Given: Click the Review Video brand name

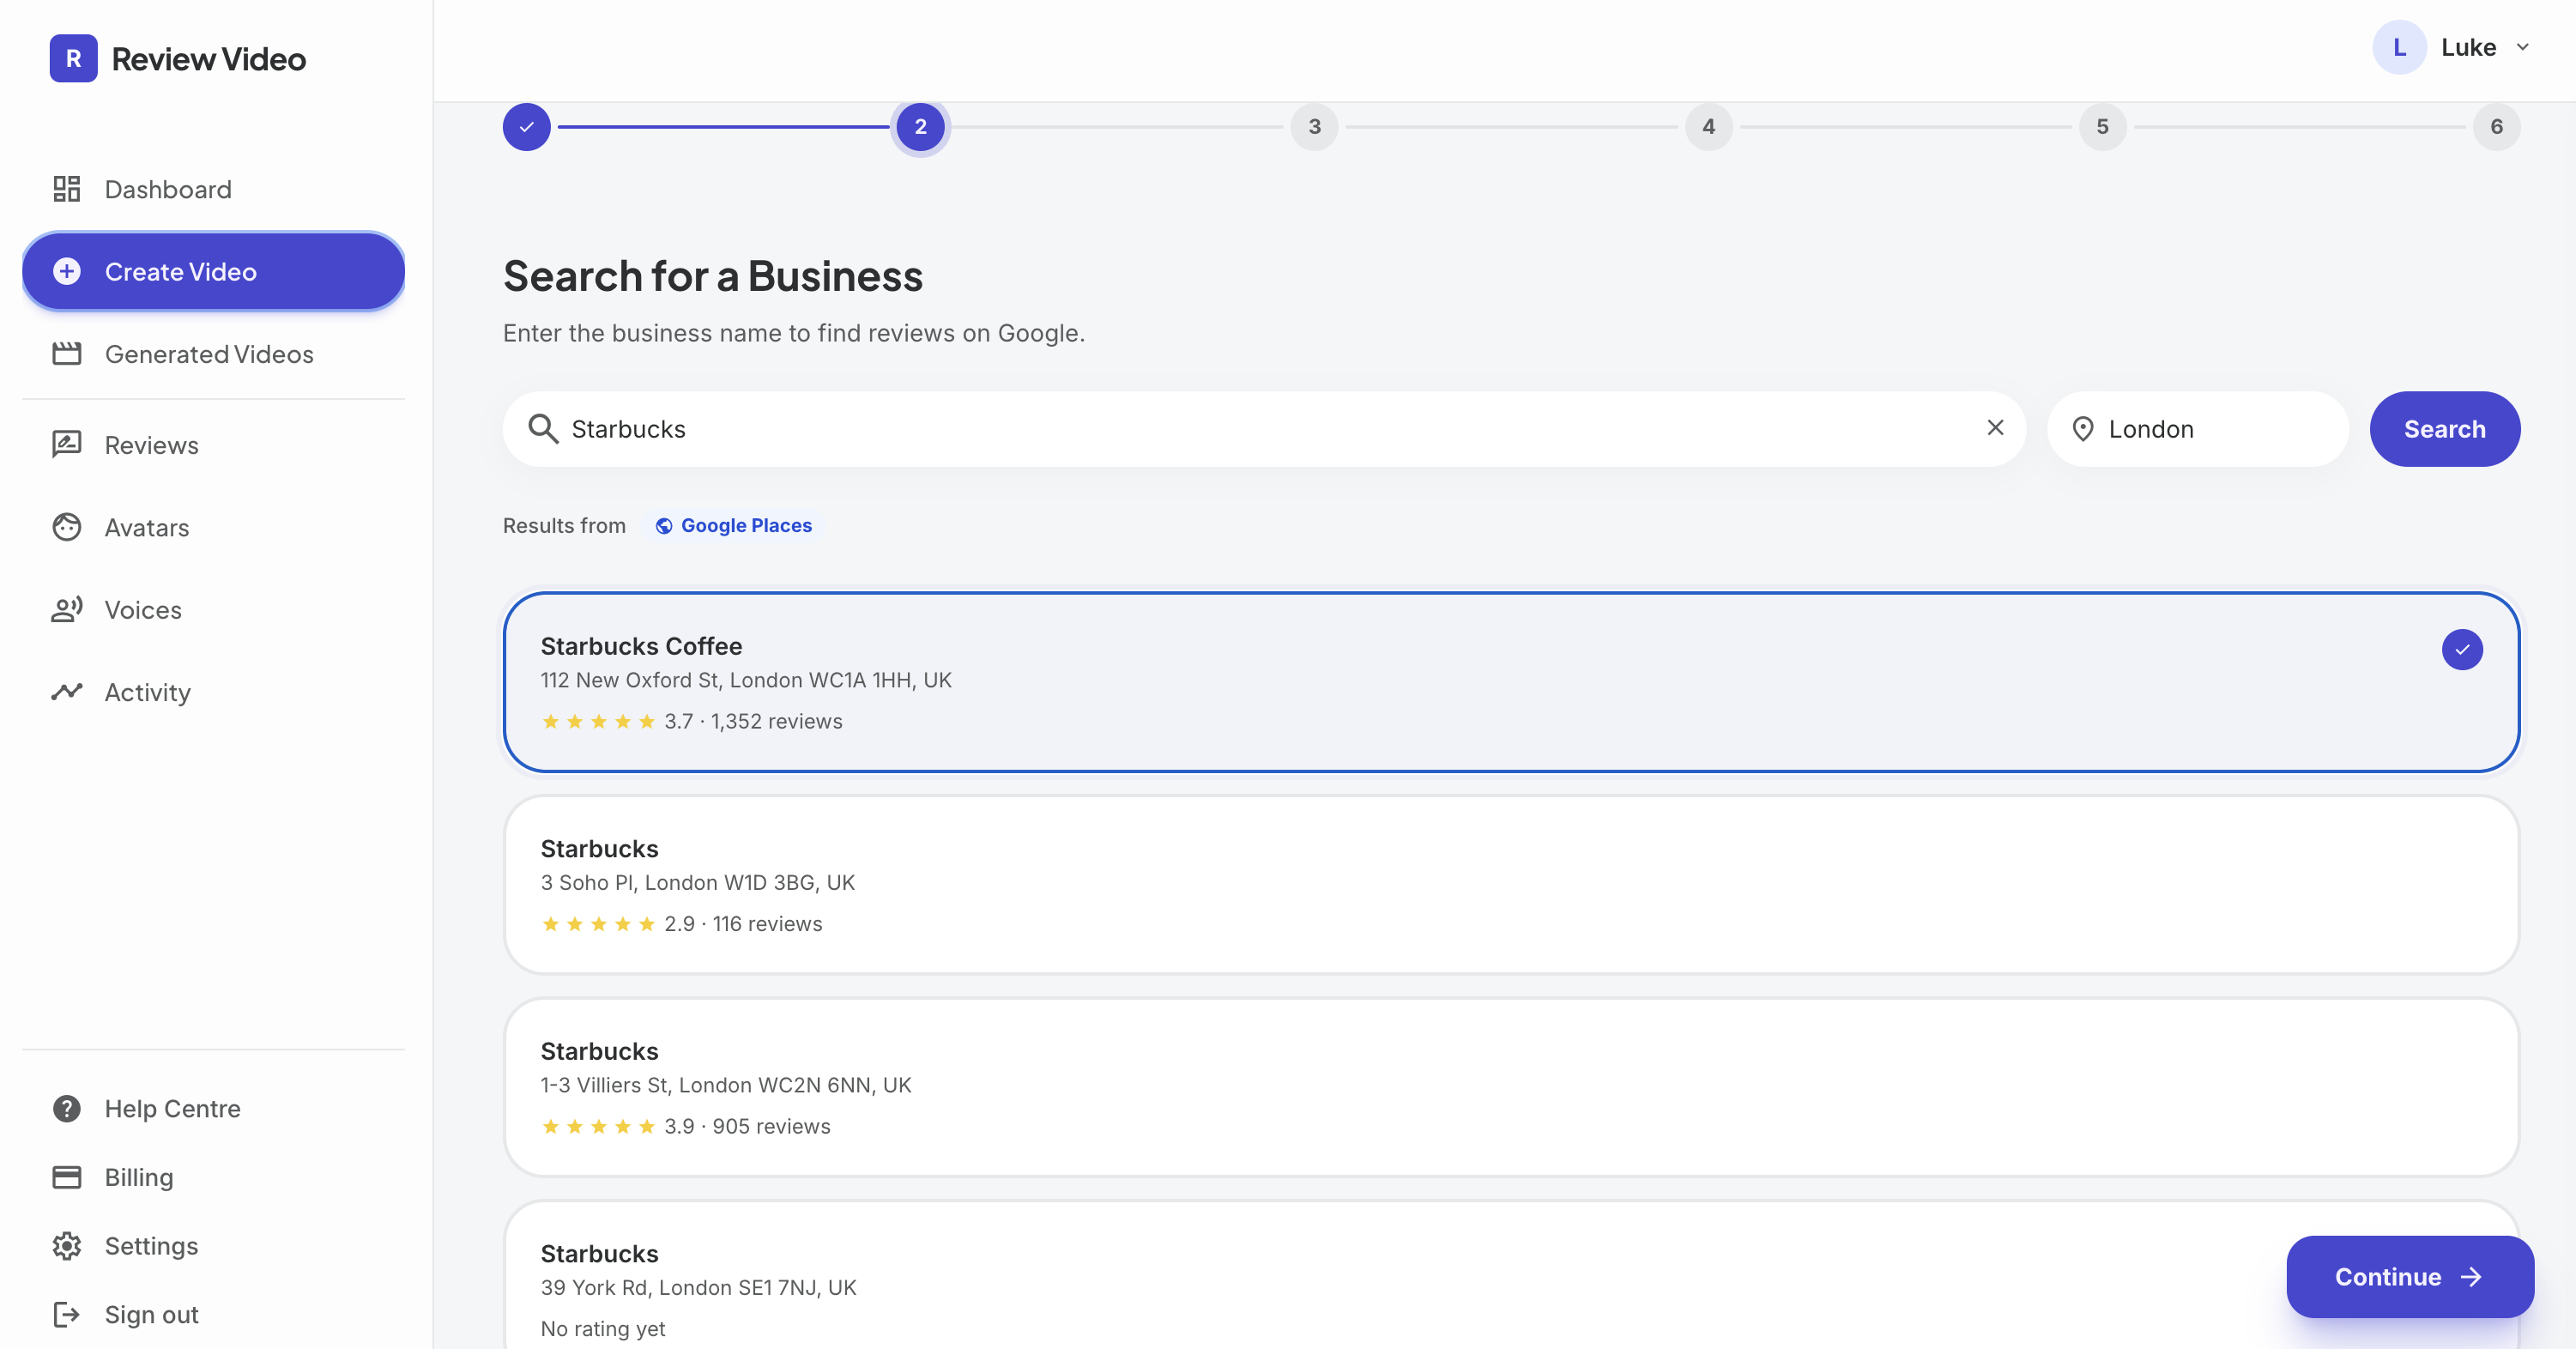Looking at the screenshot, I should tap(209, 59).
